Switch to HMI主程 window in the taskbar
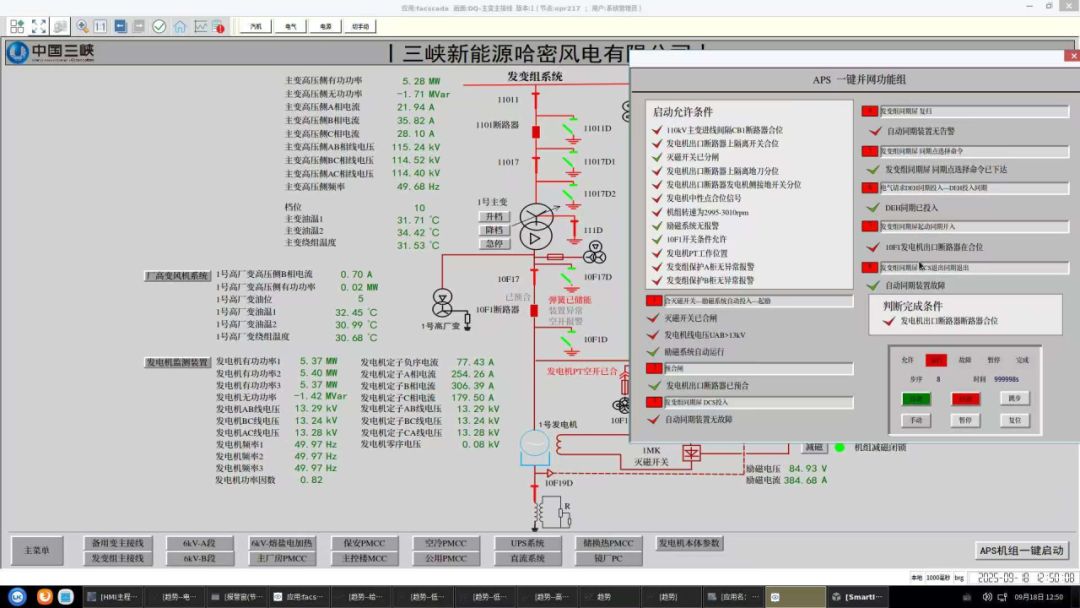1080x608 pixels. 112,597
